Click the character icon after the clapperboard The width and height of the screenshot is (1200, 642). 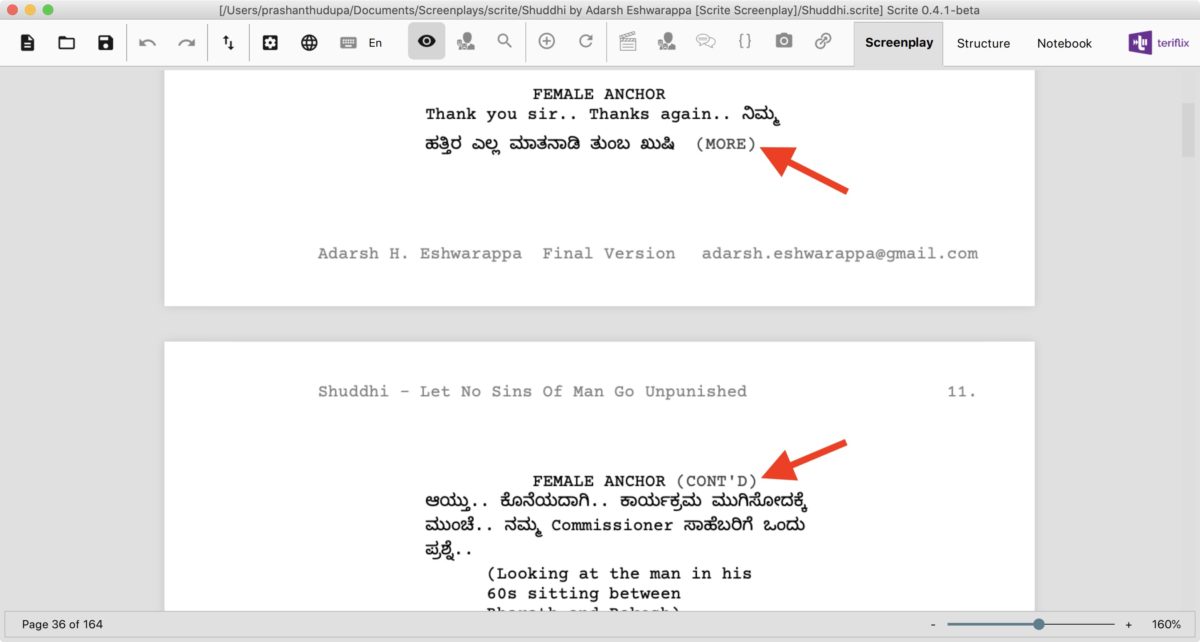pos(667,42)
